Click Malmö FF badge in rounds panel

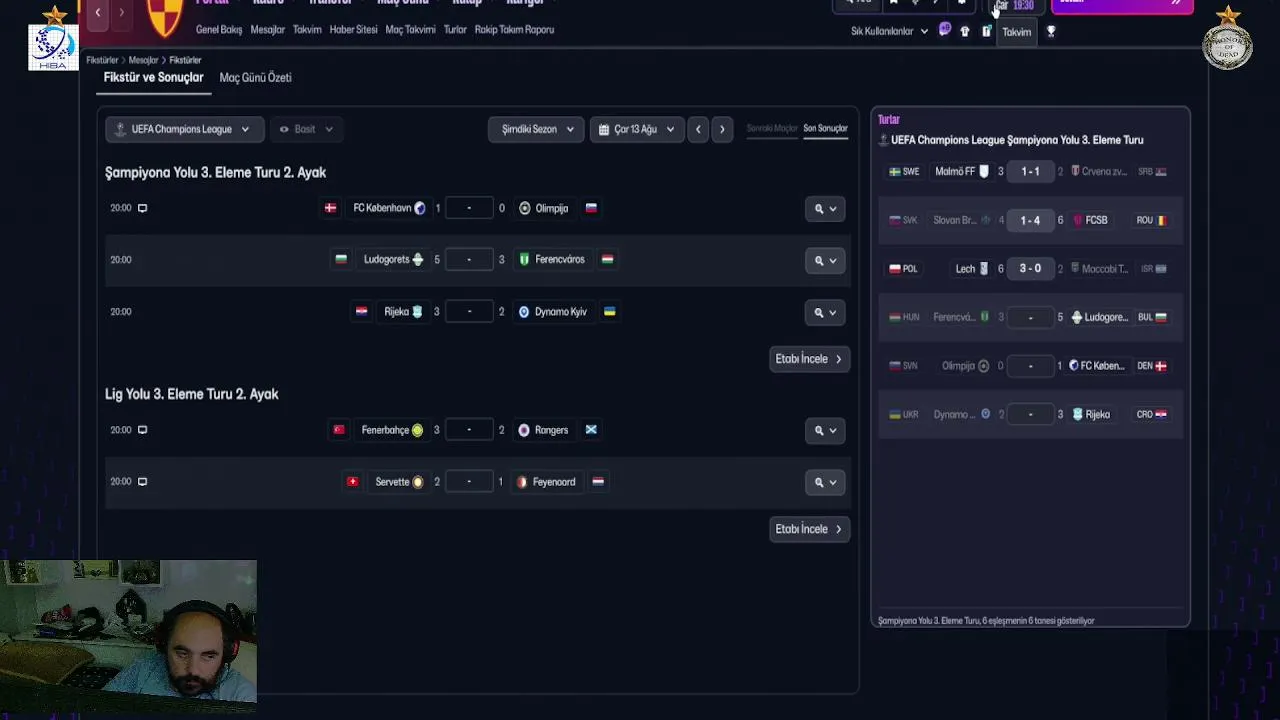coord(984,171)
